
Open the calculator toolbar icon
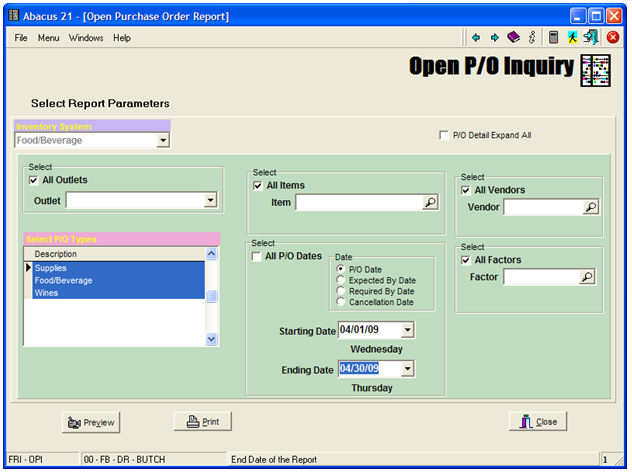coord(553,37)
